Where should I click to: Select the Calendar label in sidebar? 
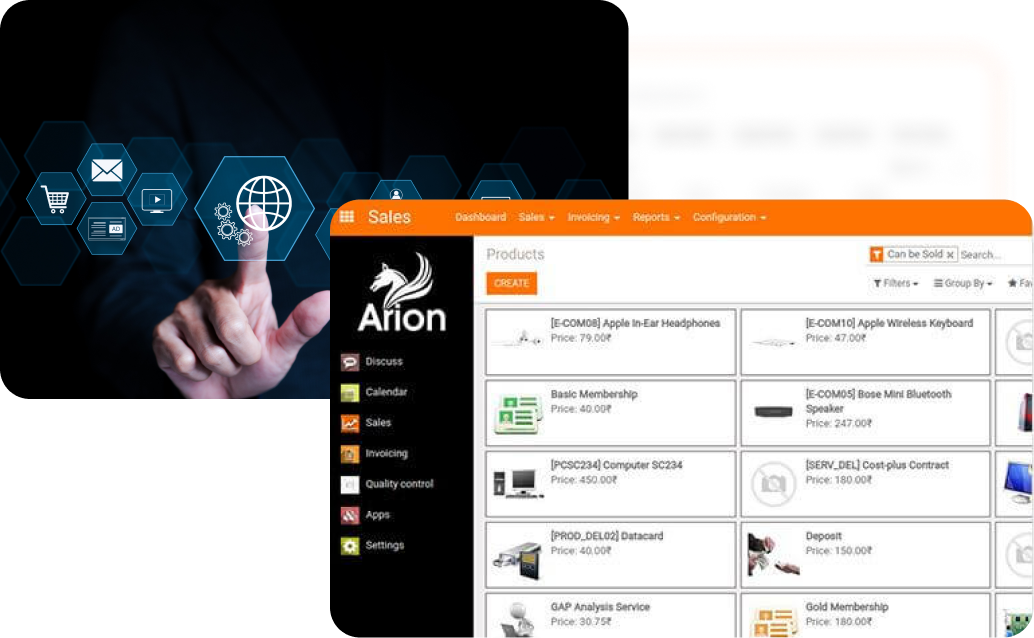pyautogui.click(x=386, y=392)
